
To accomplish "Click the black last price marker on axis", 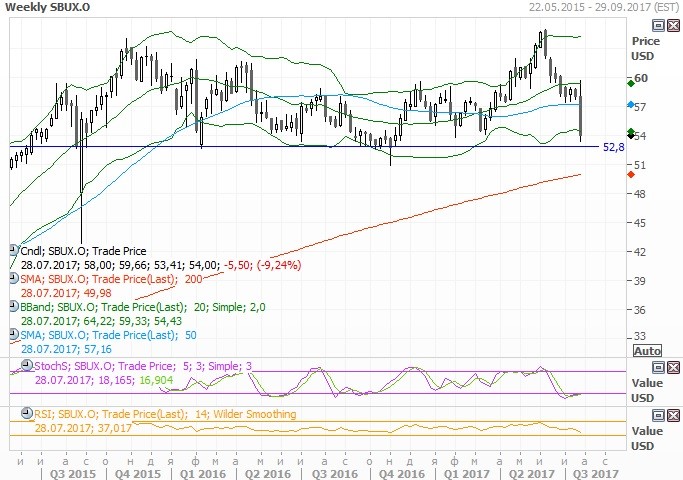I will click(x=630, y=136).
